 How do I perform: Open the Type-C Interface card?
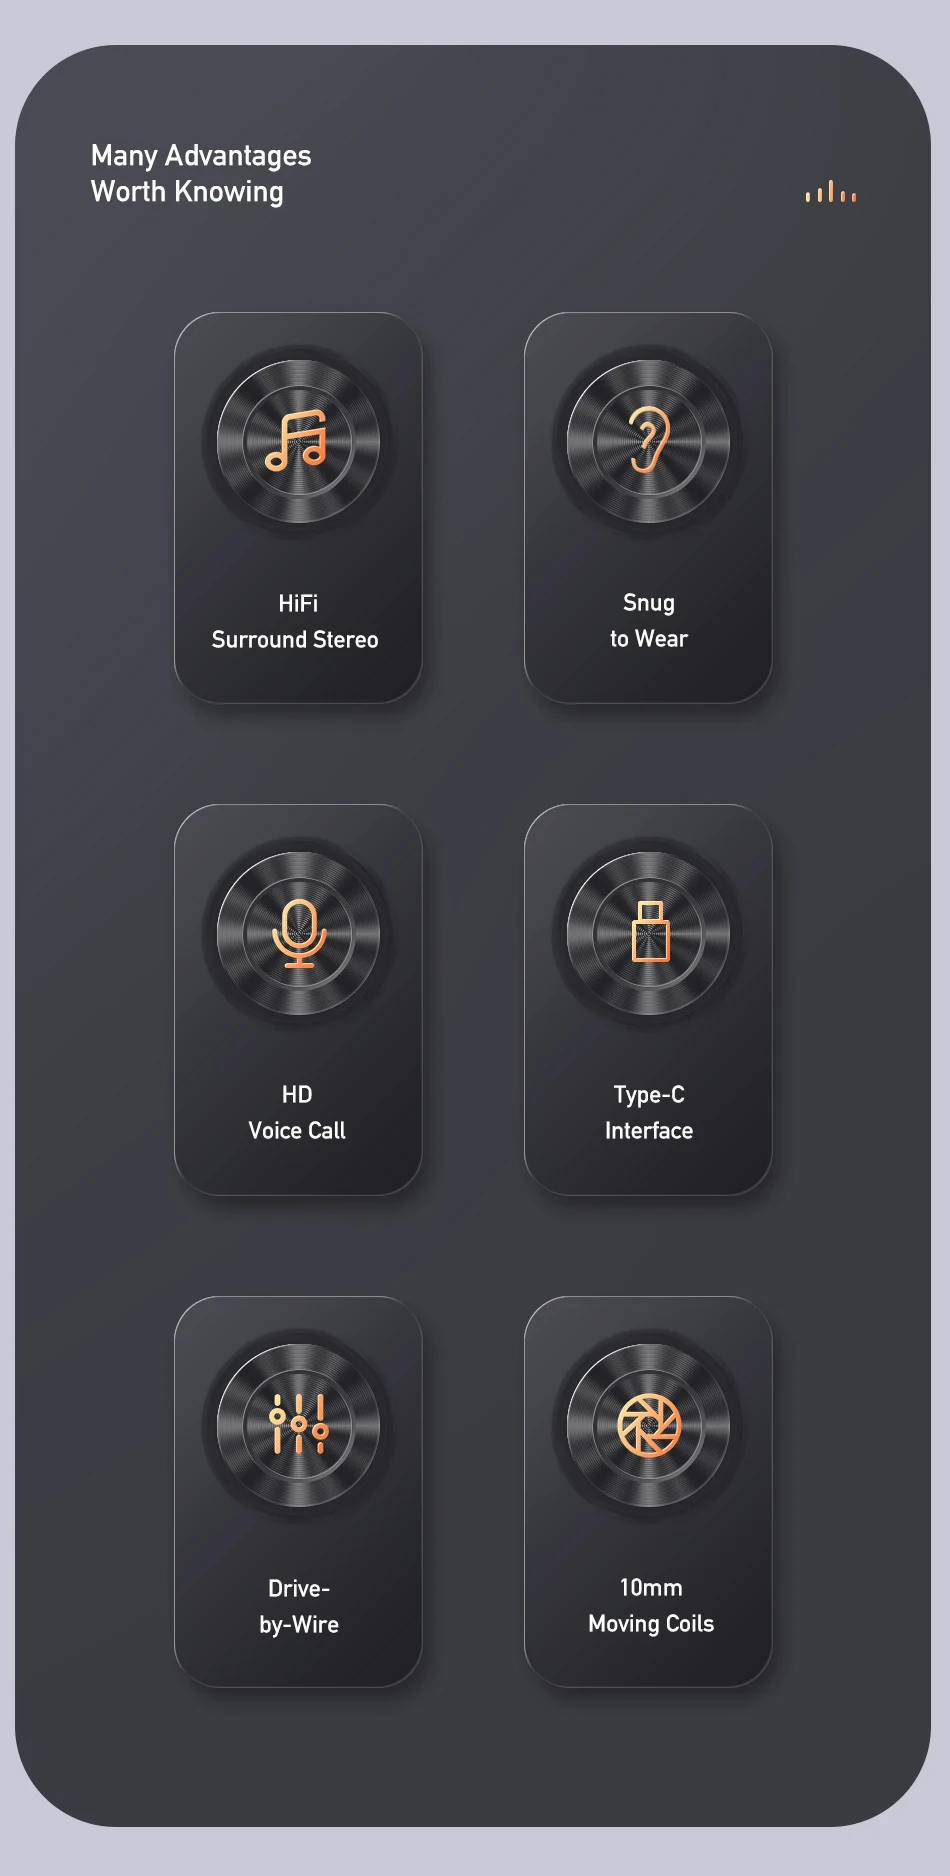pyautogui.click(x=648, y=1000)
